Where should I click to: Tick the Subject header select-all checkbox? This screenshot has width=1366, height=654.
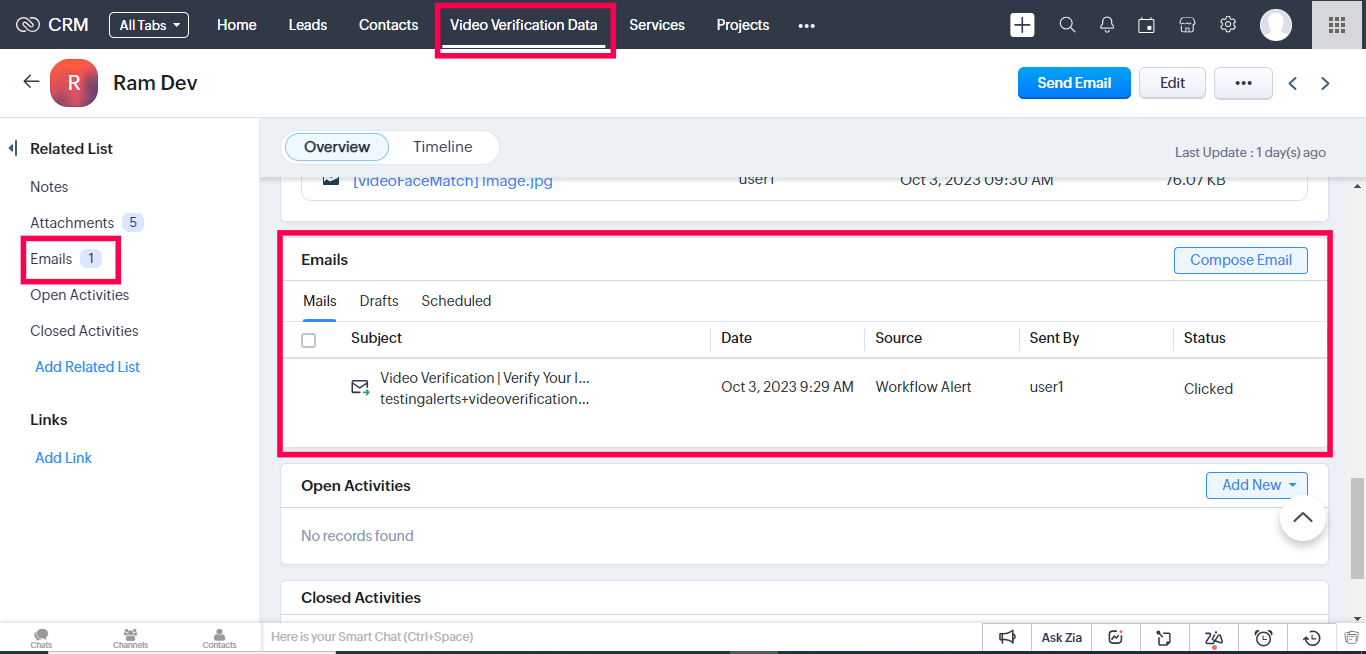(x=308, y=340)
